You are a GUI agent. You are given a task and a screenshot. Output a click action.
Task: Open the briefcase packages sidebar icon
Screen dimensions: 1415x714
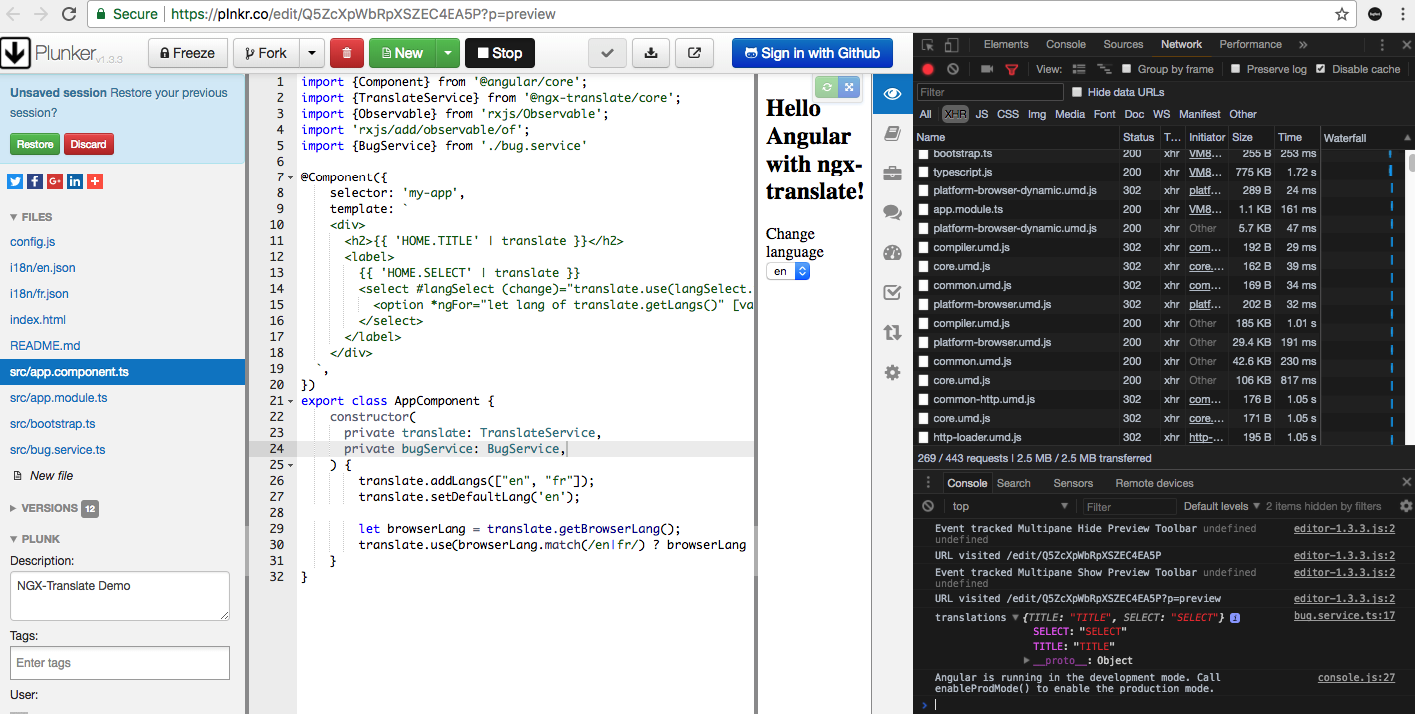point(892,173)
